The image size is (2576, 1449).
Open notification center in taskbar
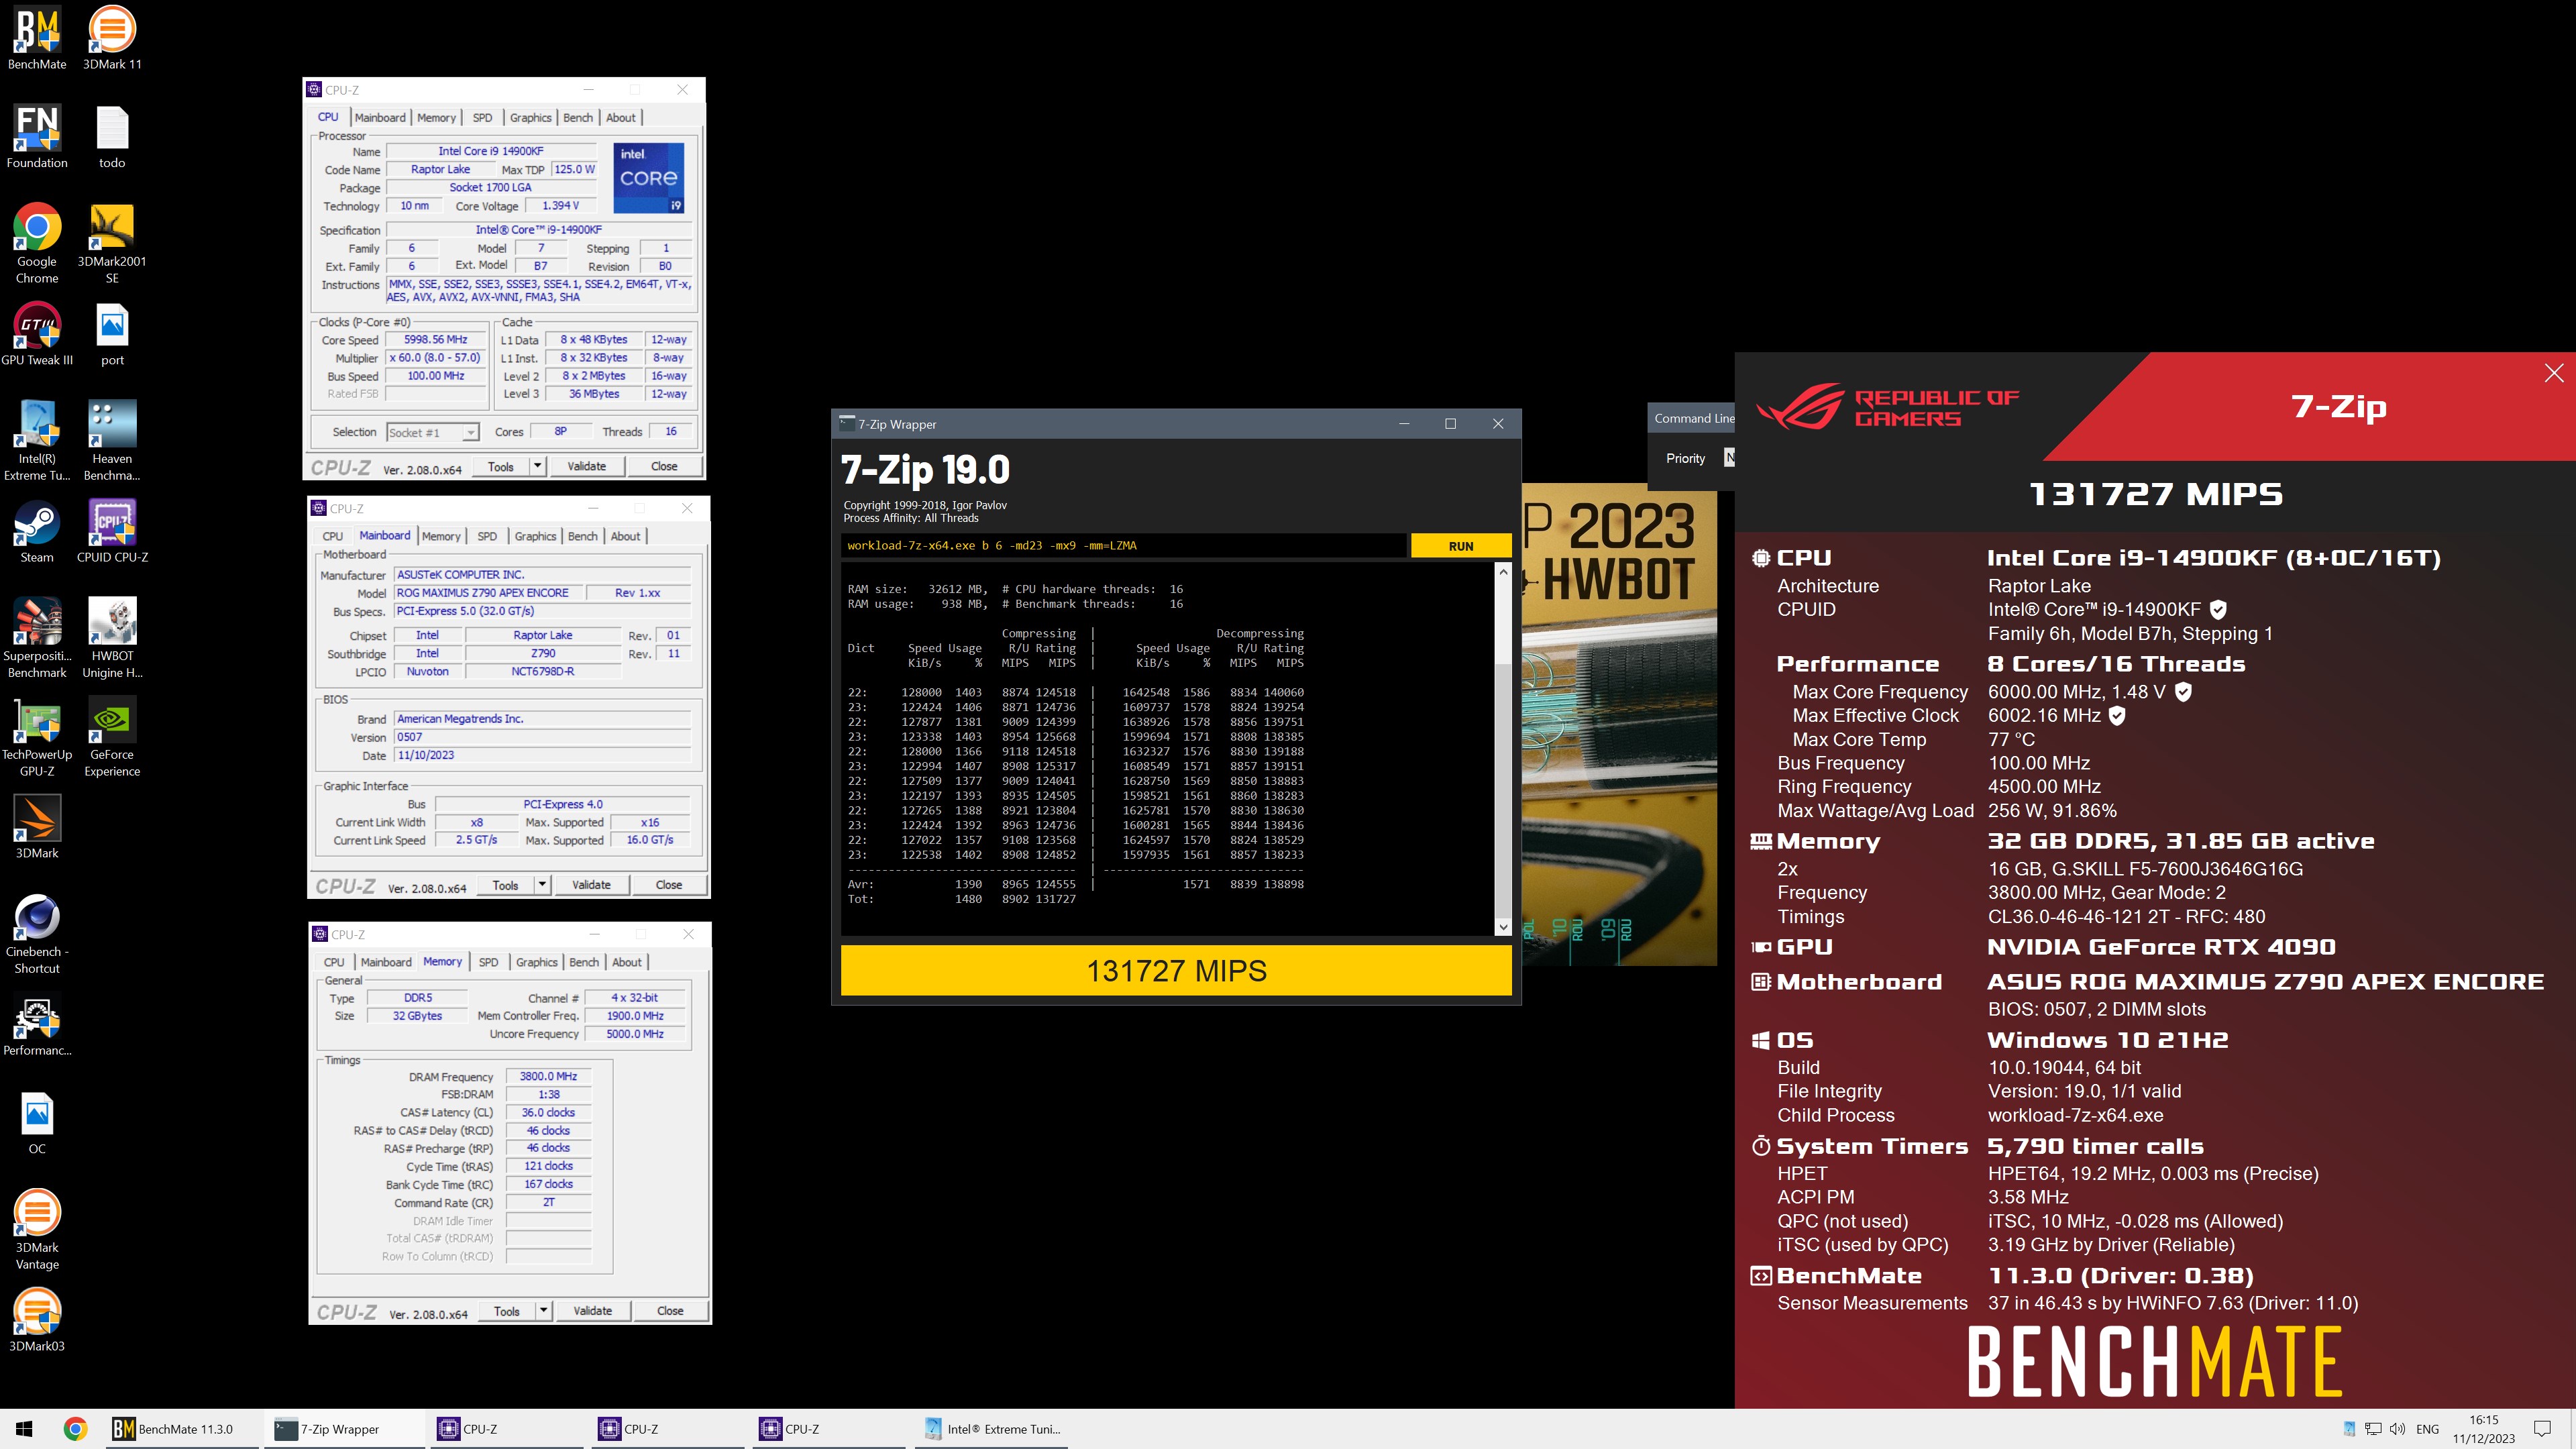point(2542,1429)
